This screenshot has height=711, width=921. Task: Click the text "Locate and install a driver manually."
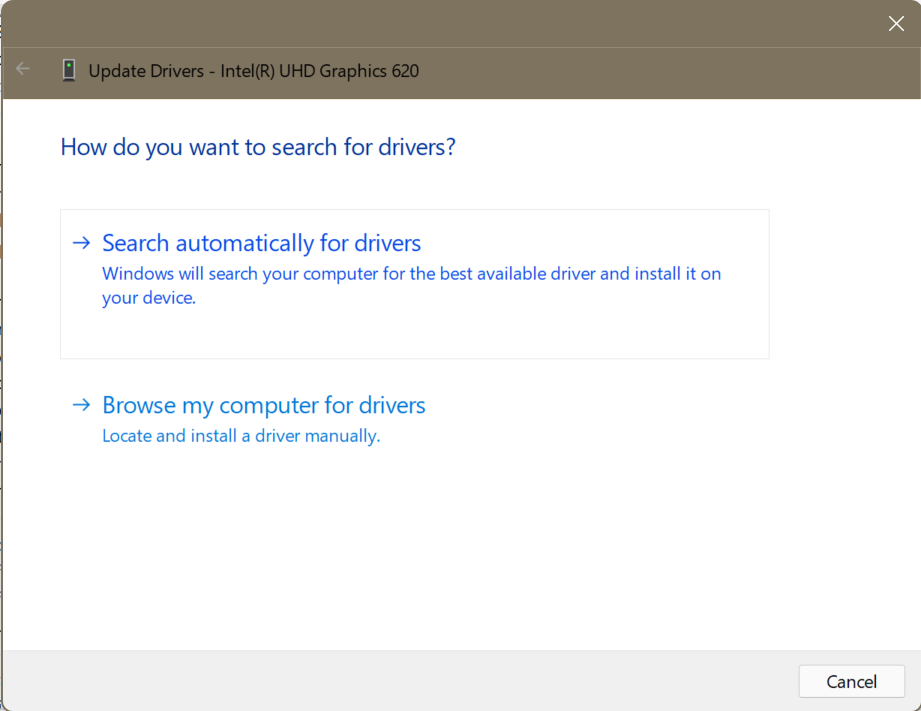tap(241, 436)
